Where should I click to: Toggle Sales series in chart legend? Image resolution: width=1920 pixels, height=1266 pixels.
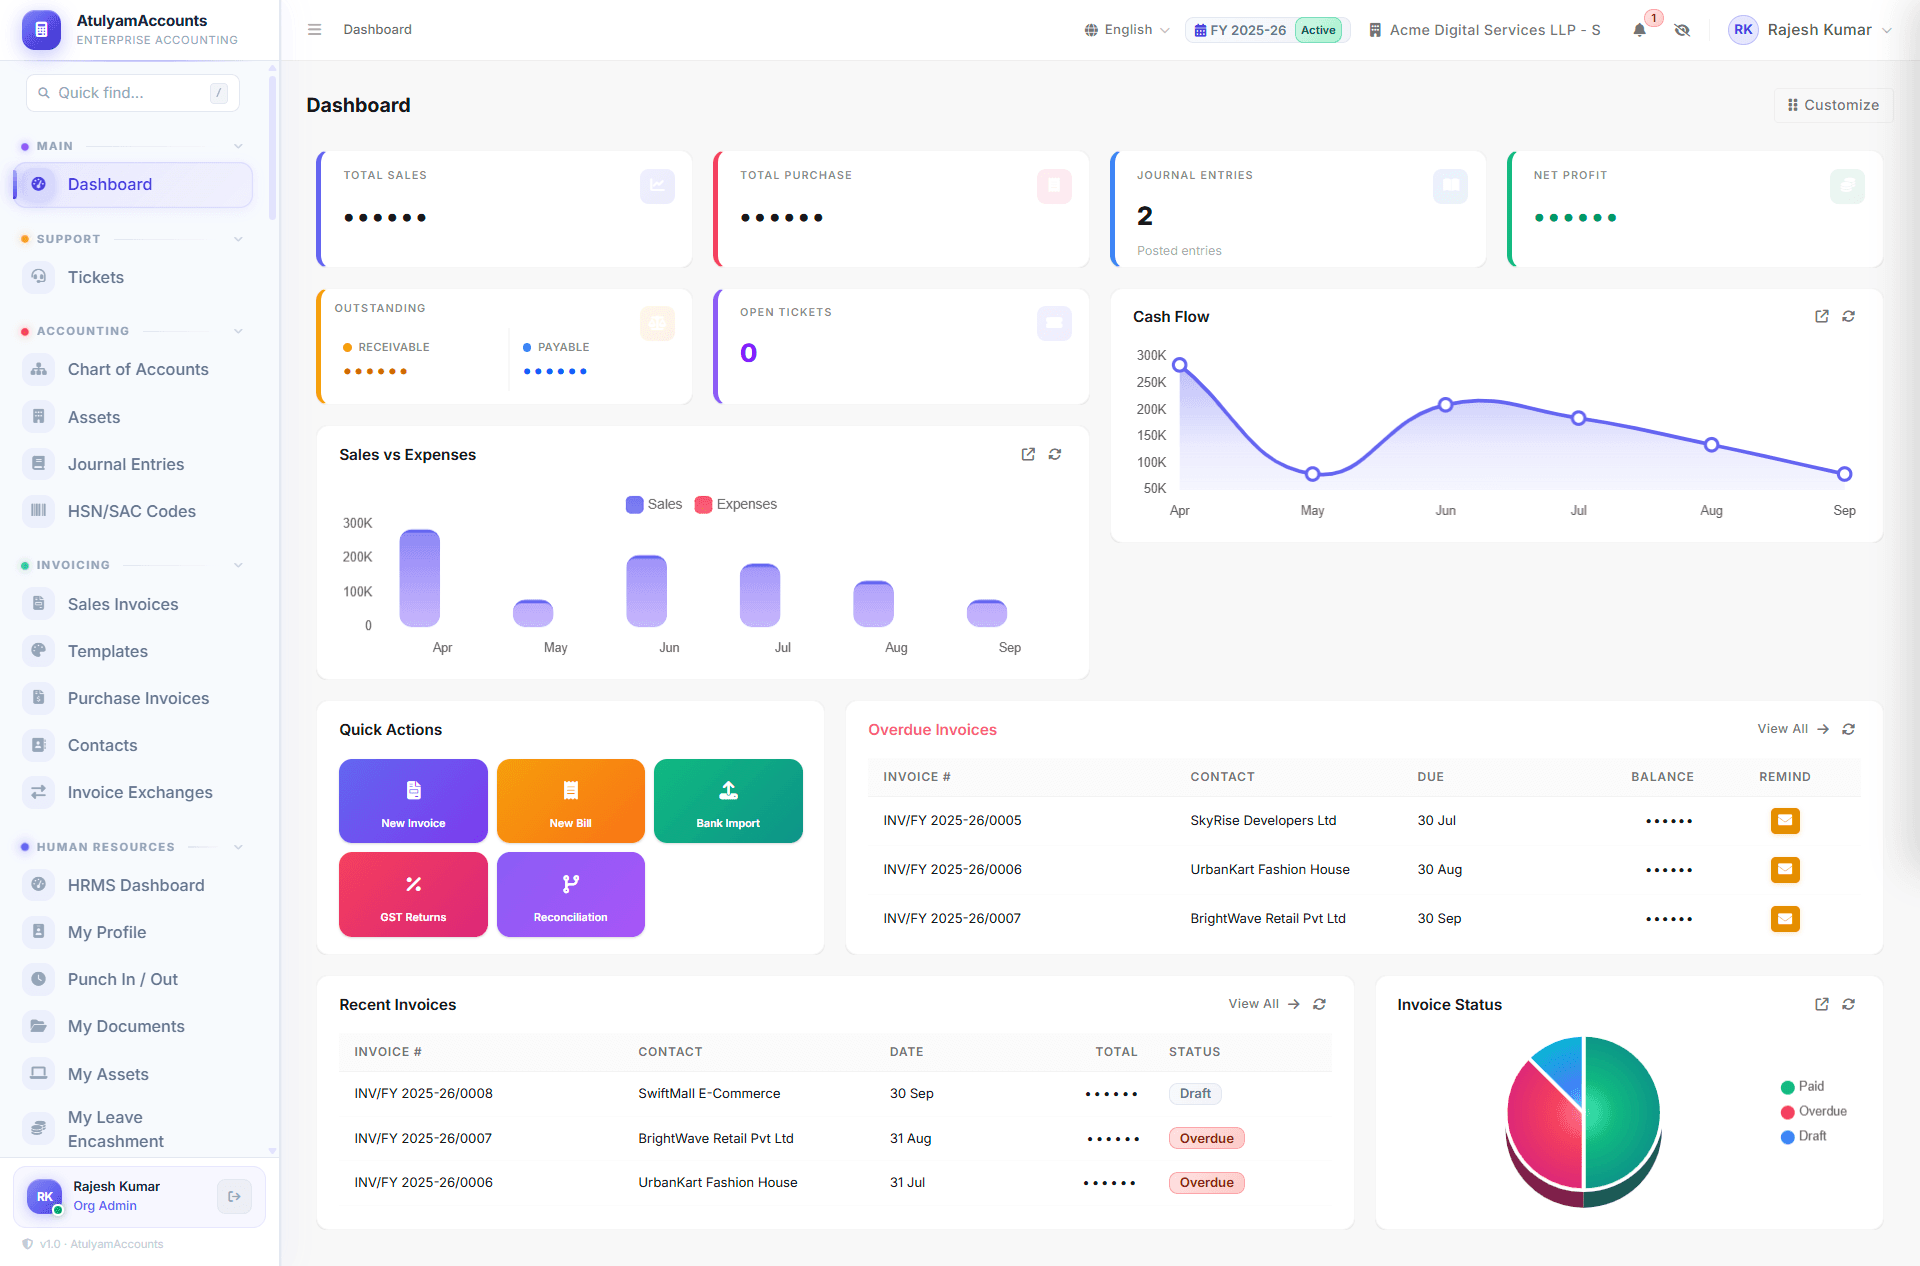click(654, 504)
